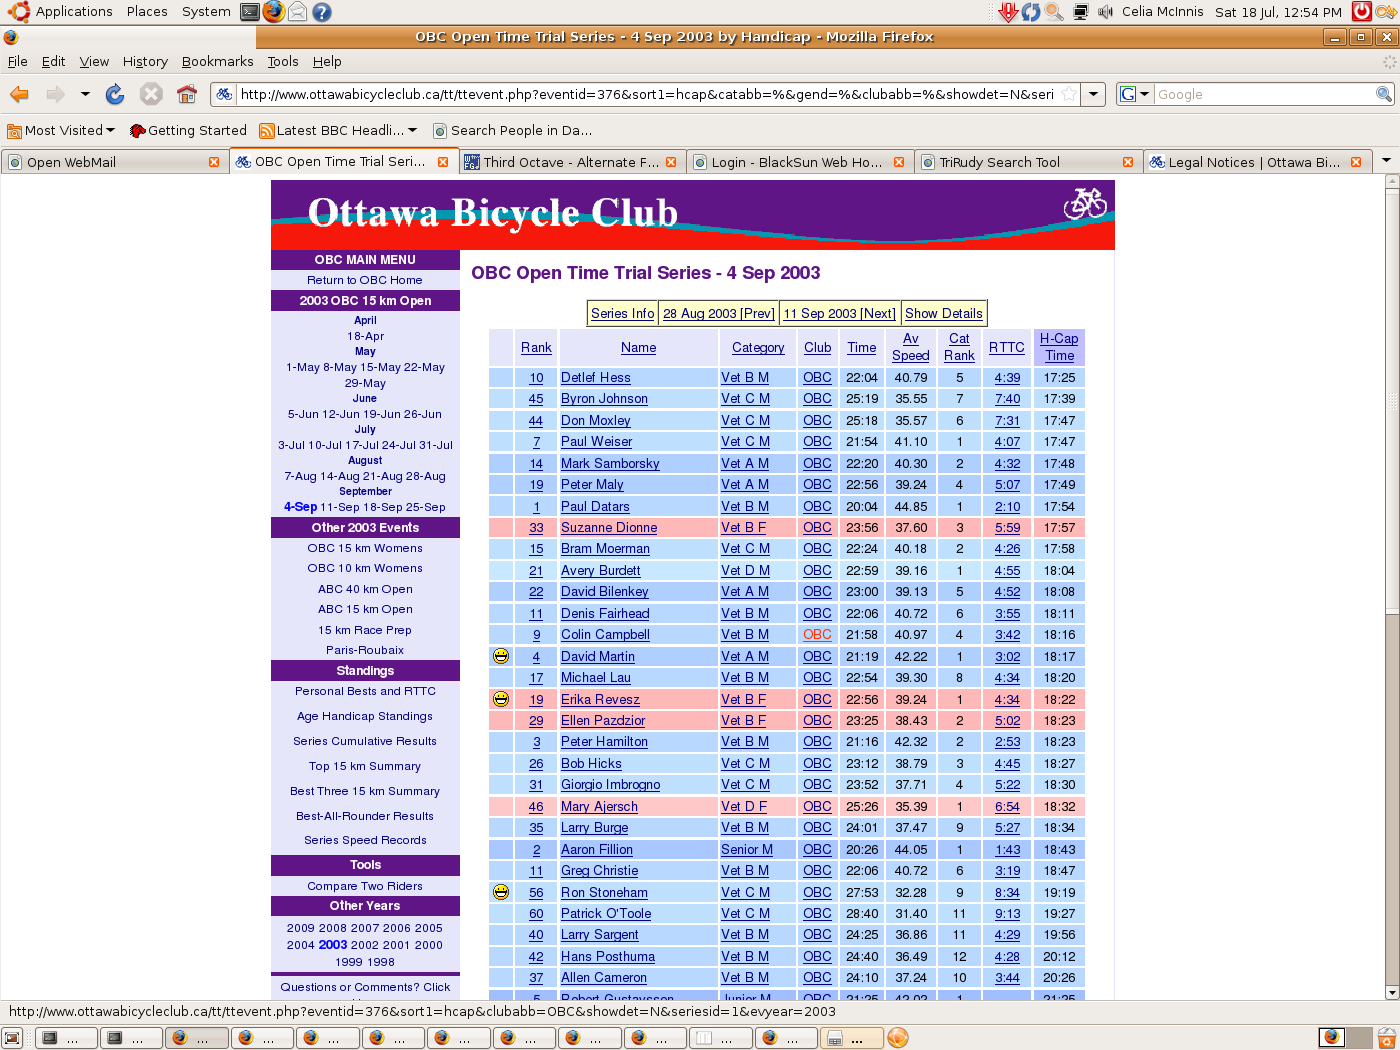Open the volume speaker icon in panel
This screenshot has width=1400, height=1050.
[1105, 12]
